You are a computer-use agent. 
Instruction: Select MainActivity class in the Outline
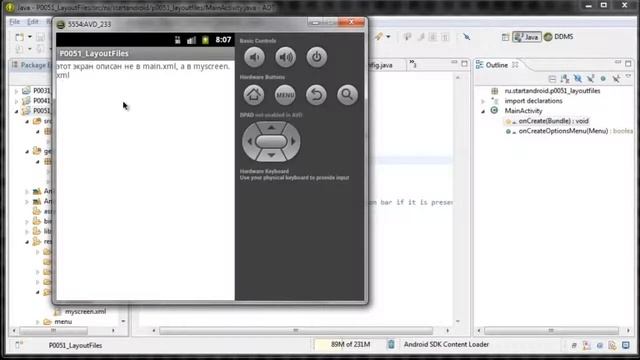tap(523, 111)
